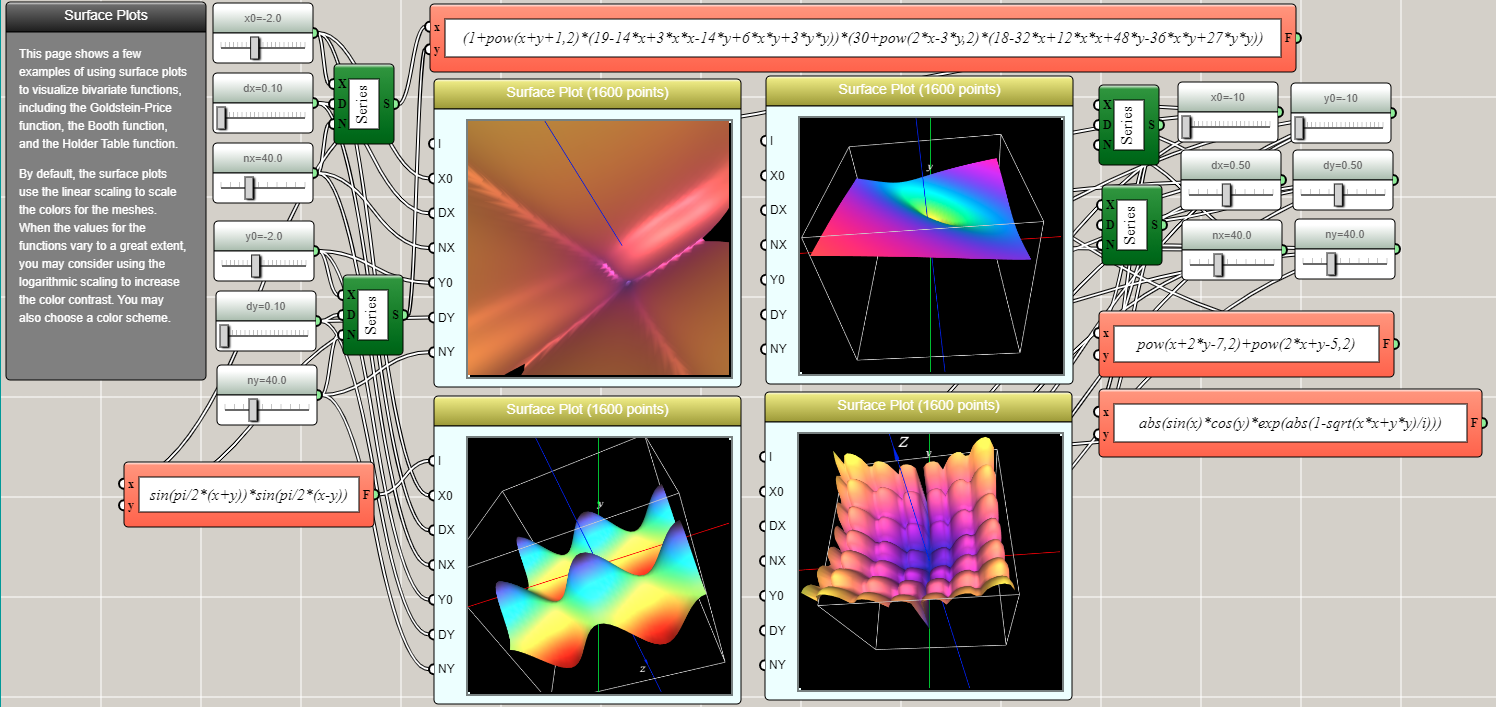Image resolution: width=1496 pixels, height=707 pixels.
Task: Select the dx=0.50 slider handle
Action: pyautogui.click(x=1226, y=194)
